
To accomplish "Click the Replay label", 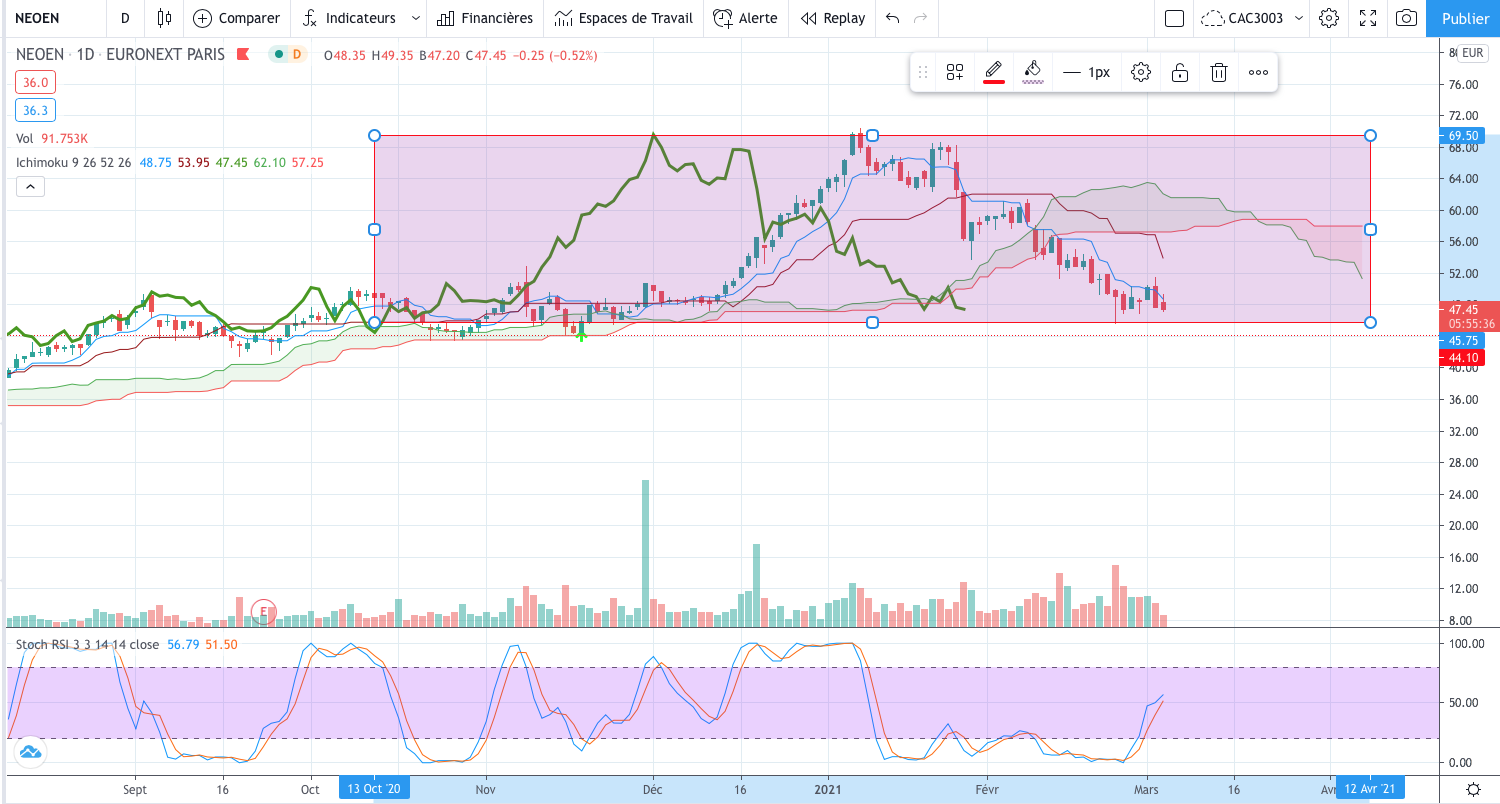I will 844,18.
